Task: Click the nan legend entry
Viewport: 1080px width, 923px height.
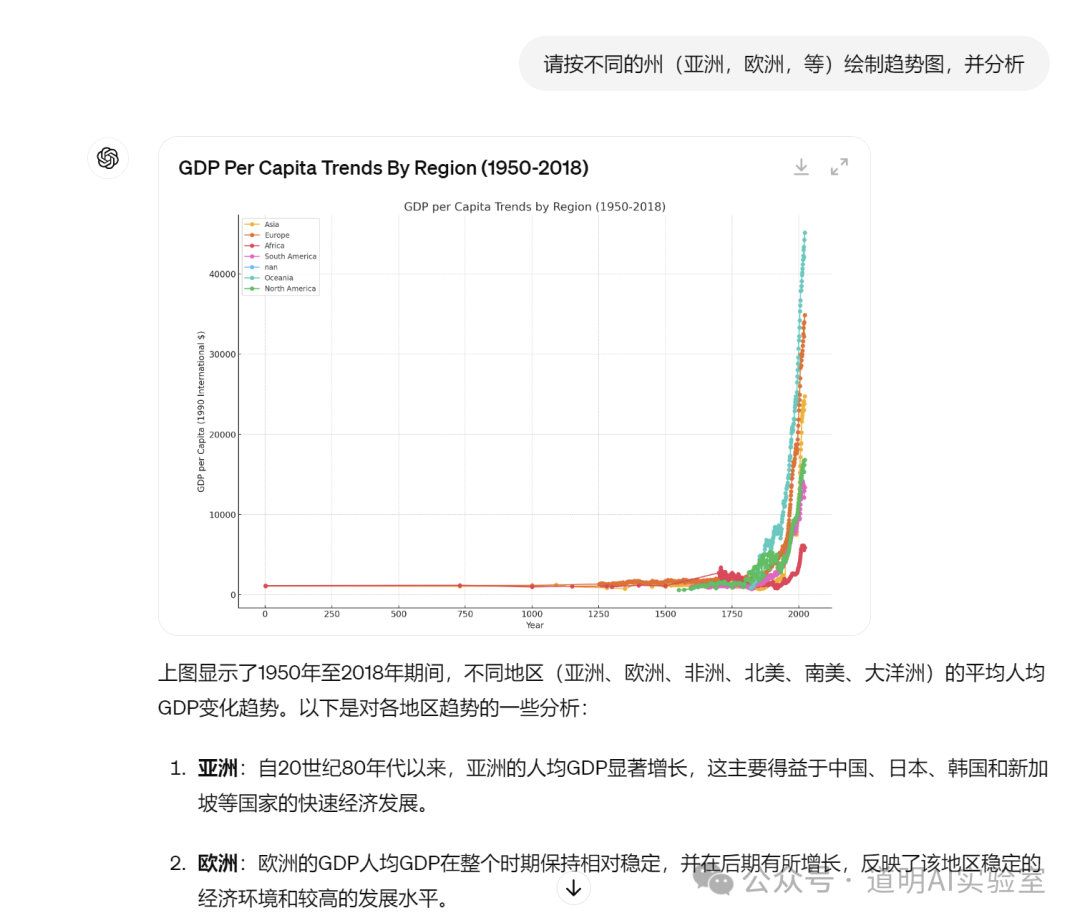Action: [270, 267]
